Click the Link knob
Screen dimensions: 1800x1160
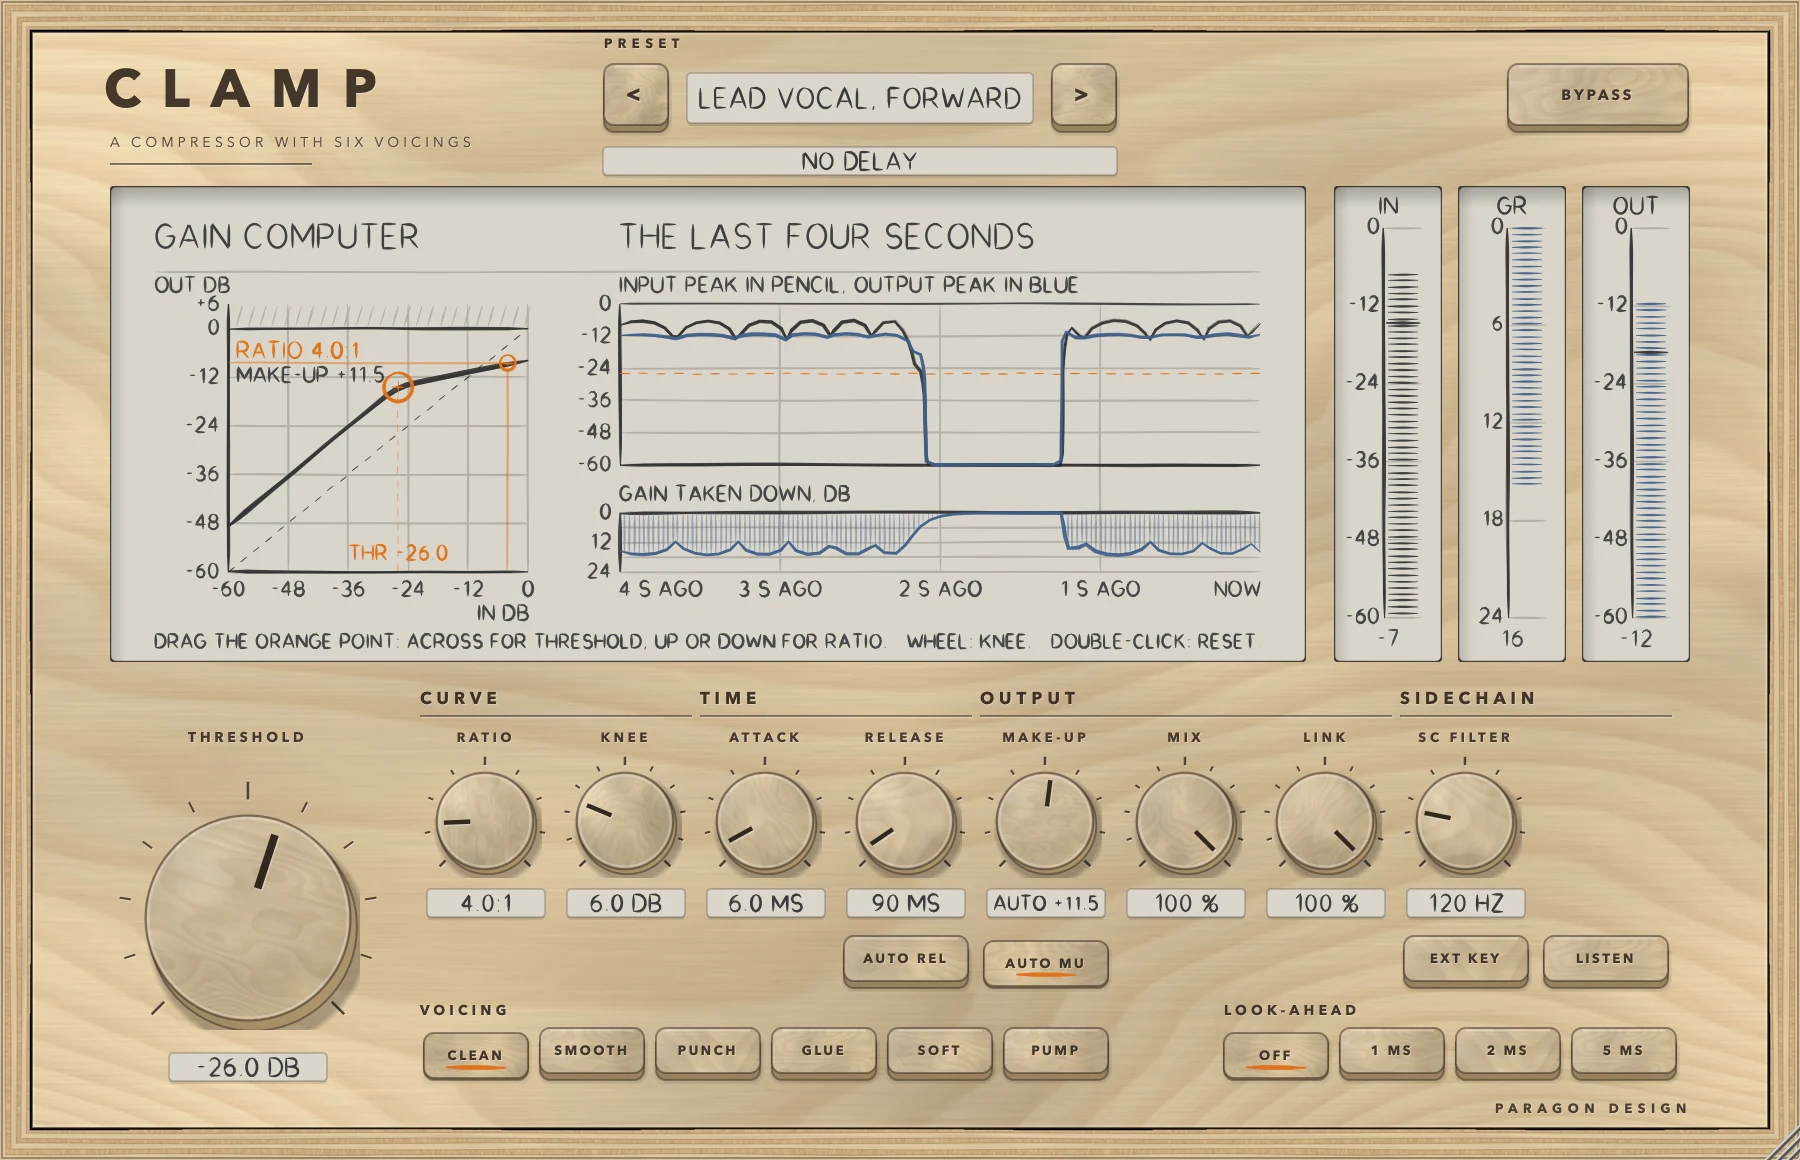pos(1325,821)
